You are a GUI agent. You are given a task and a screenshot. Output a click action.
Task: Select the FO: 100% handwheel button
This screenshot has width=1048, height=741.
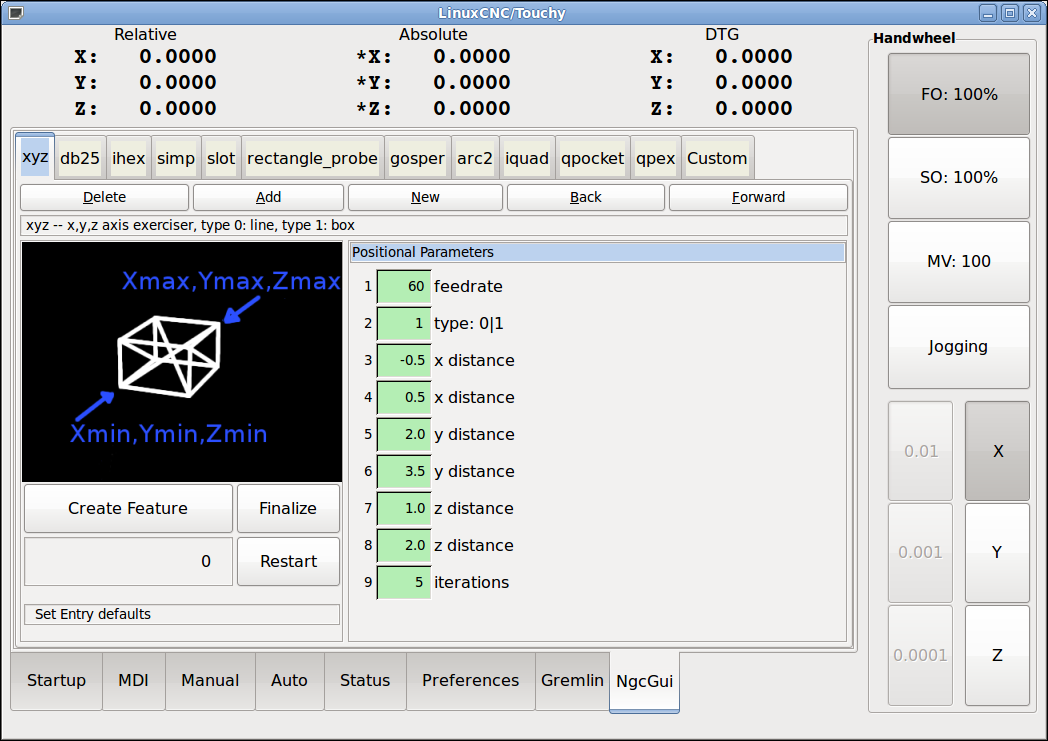tap(958, 94)
